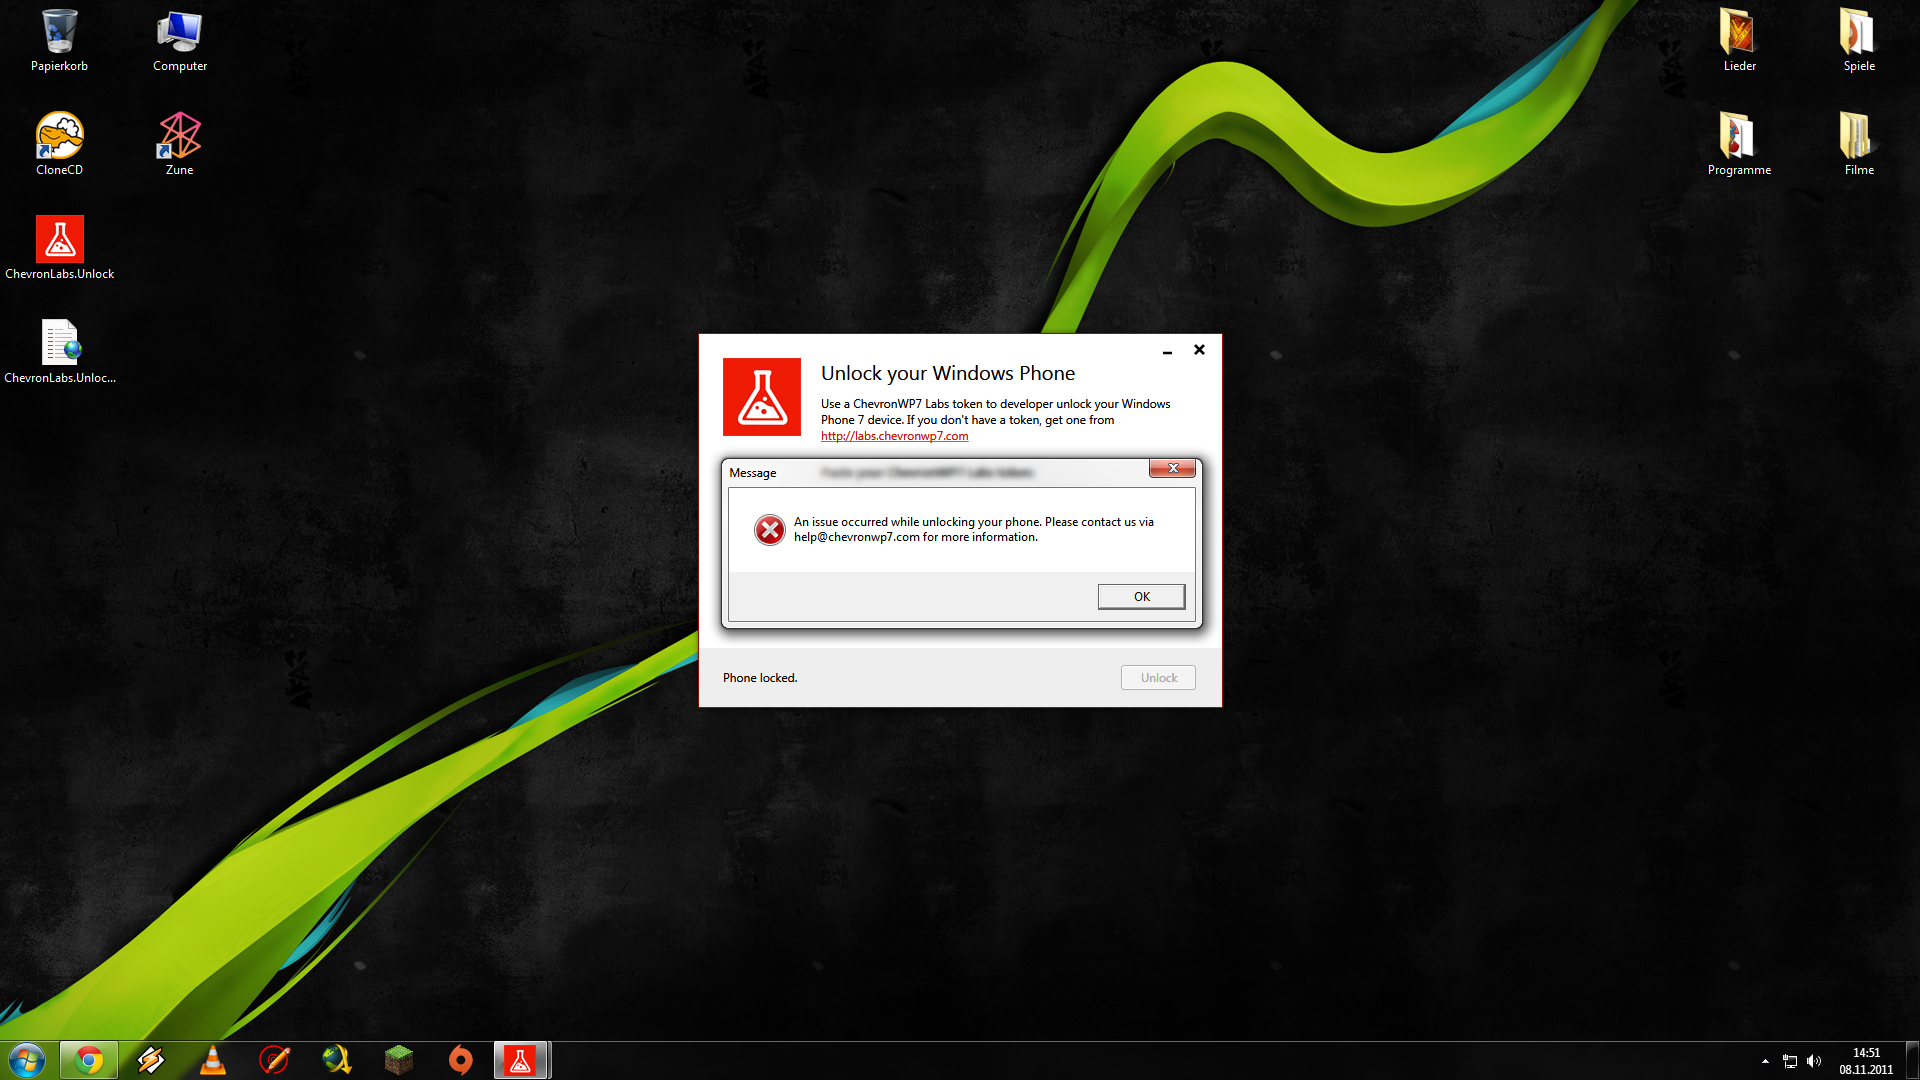The width and height of the screenshot is (1920, 1080).
Task: Close the Message error dialog
Action: pos(1172,468)
